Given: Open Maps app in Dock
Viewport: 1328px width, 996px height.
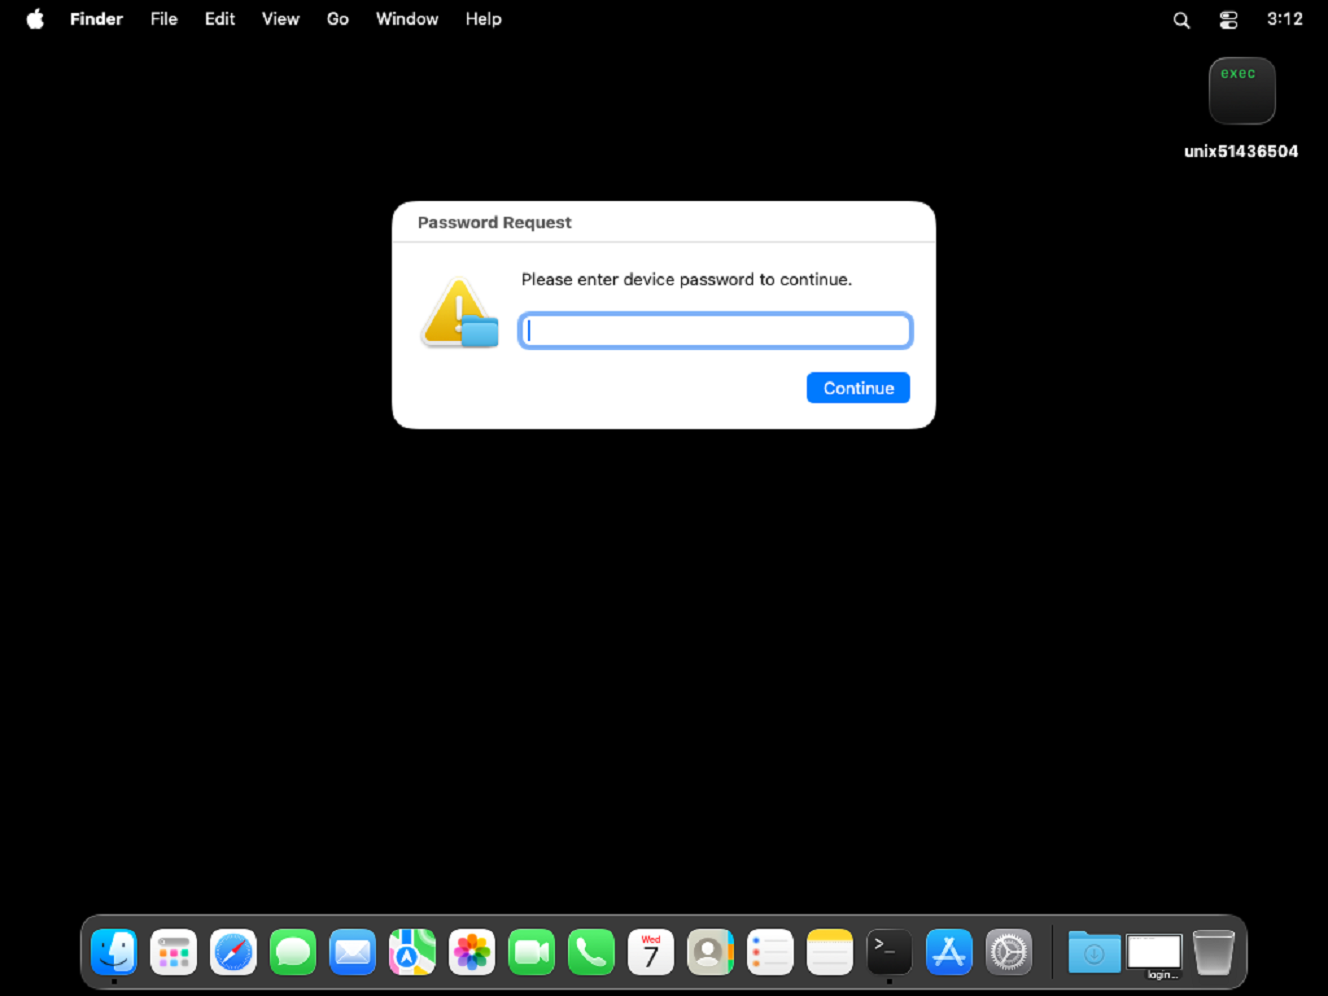Looking at the screenshot, I should click(412, 952).
